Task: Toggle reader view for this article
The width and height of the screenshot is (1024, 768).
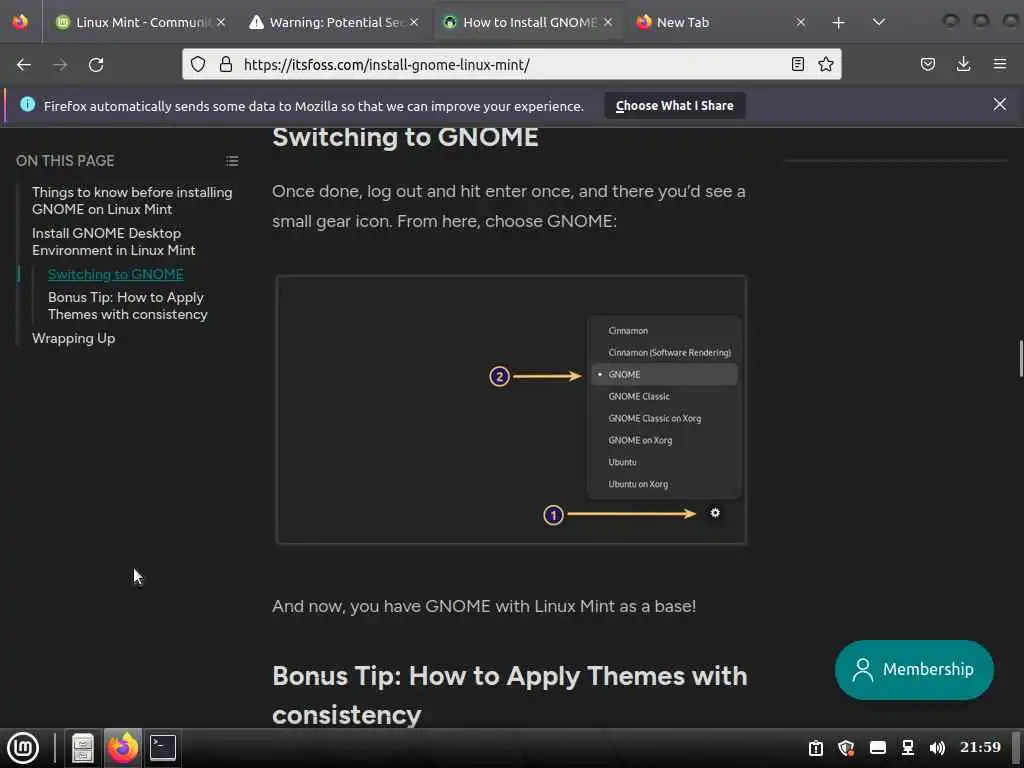Action: 797,64
